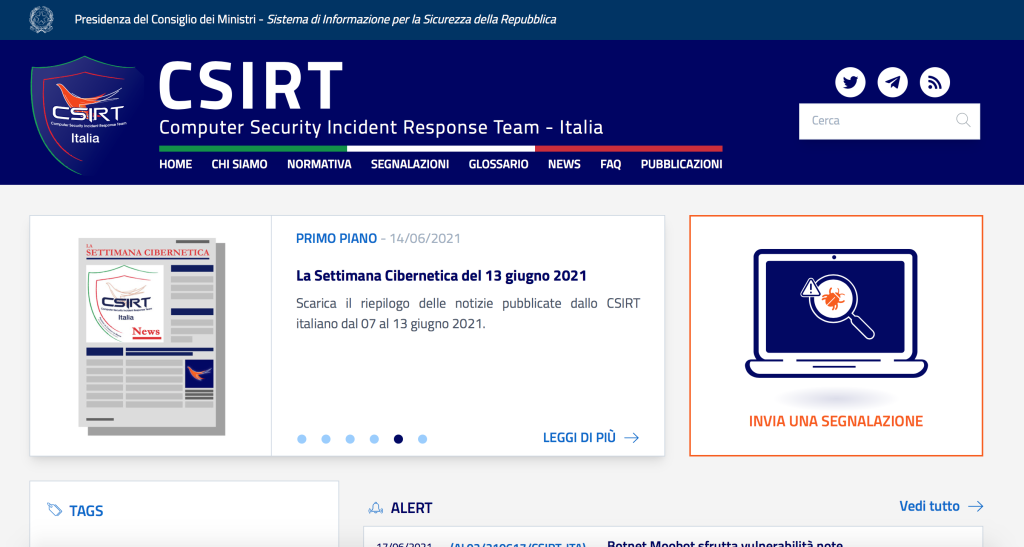Click the TAGS section heading
Screen dimensions: 1024x547
click(86, 510)
